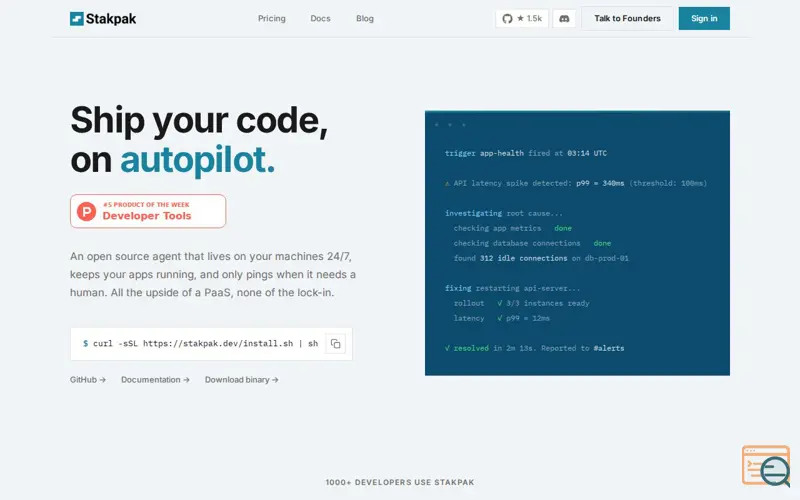Open the GitHub stars badge
800x500 pixels.
(521, 18)
